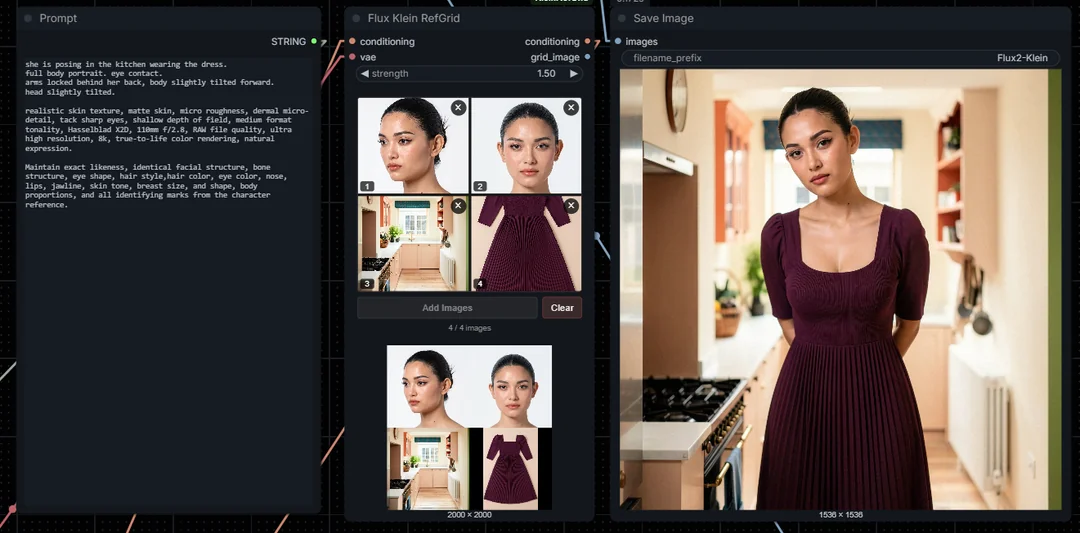Click the grid_image output connector dot
1080x533 pixels.
(x=588, y=57)
